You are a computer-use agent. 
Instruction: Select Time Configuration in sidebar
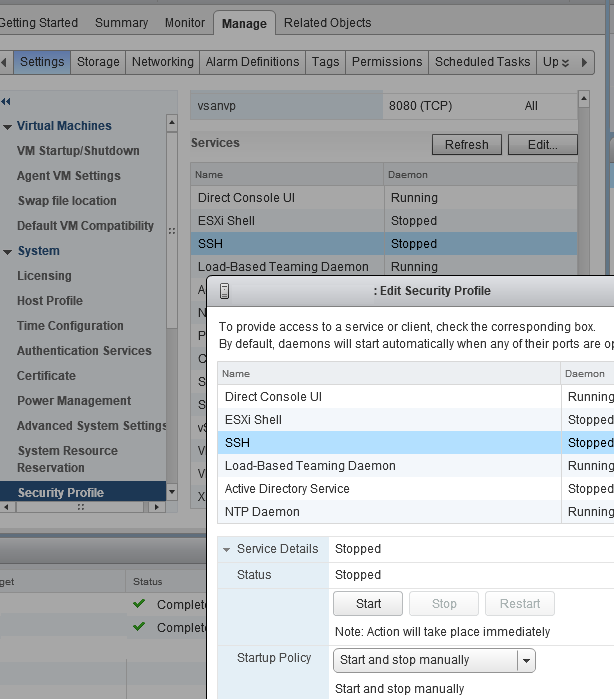point(70,325)
